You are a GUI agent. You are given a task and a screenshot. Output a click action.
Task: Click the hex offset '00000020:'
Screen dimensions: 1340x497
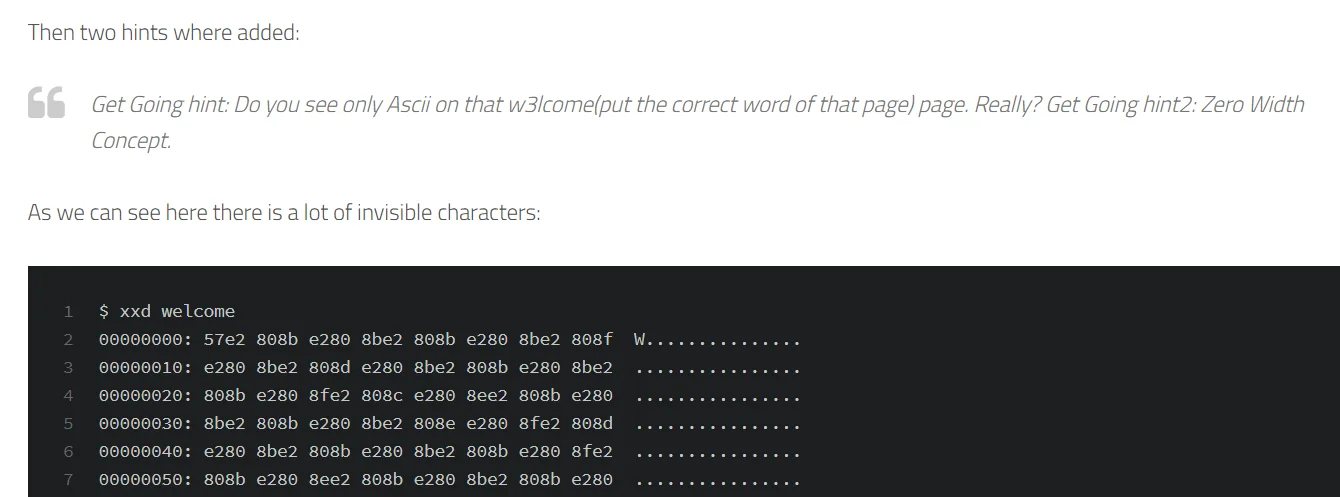(x=146, y=395)
